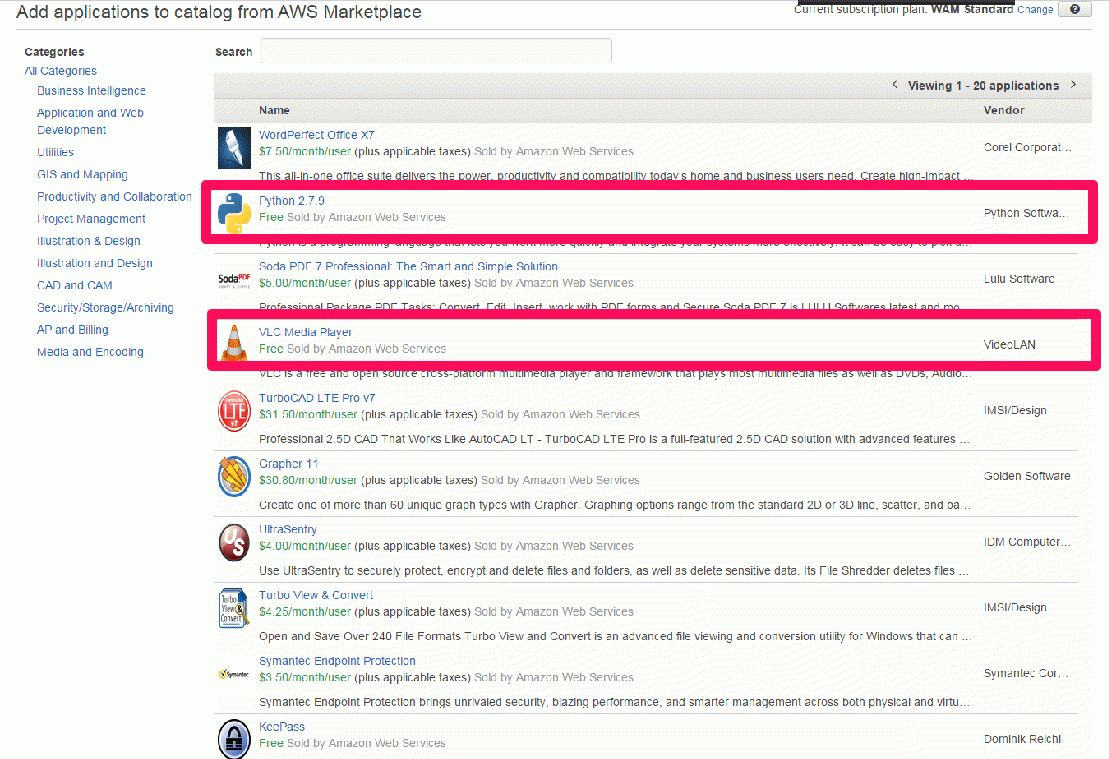Click the $4.00/month/user price text

point(305,546)
